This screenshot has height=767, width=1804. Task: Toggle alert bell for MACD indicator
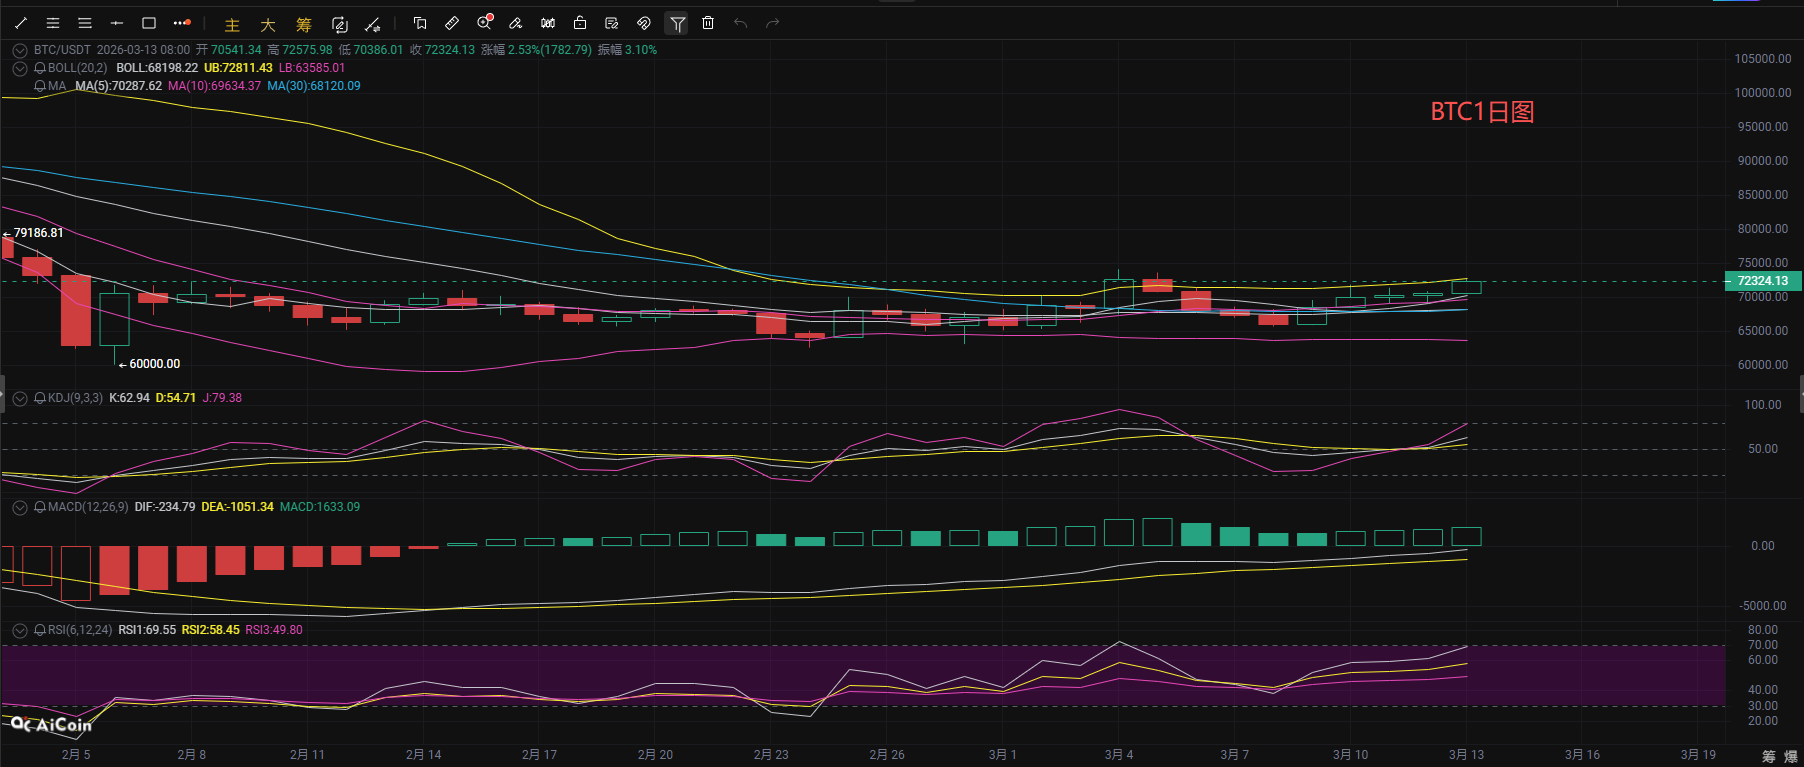click(x=40, y=507)
